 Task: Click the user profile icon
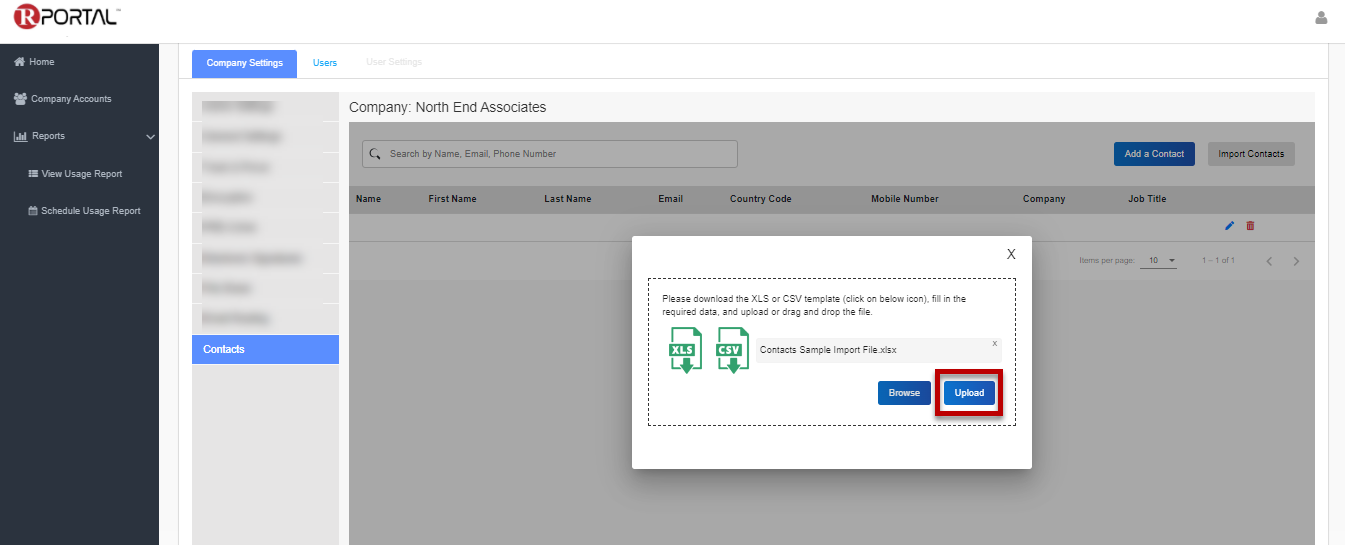click(x=1321, y=18)
